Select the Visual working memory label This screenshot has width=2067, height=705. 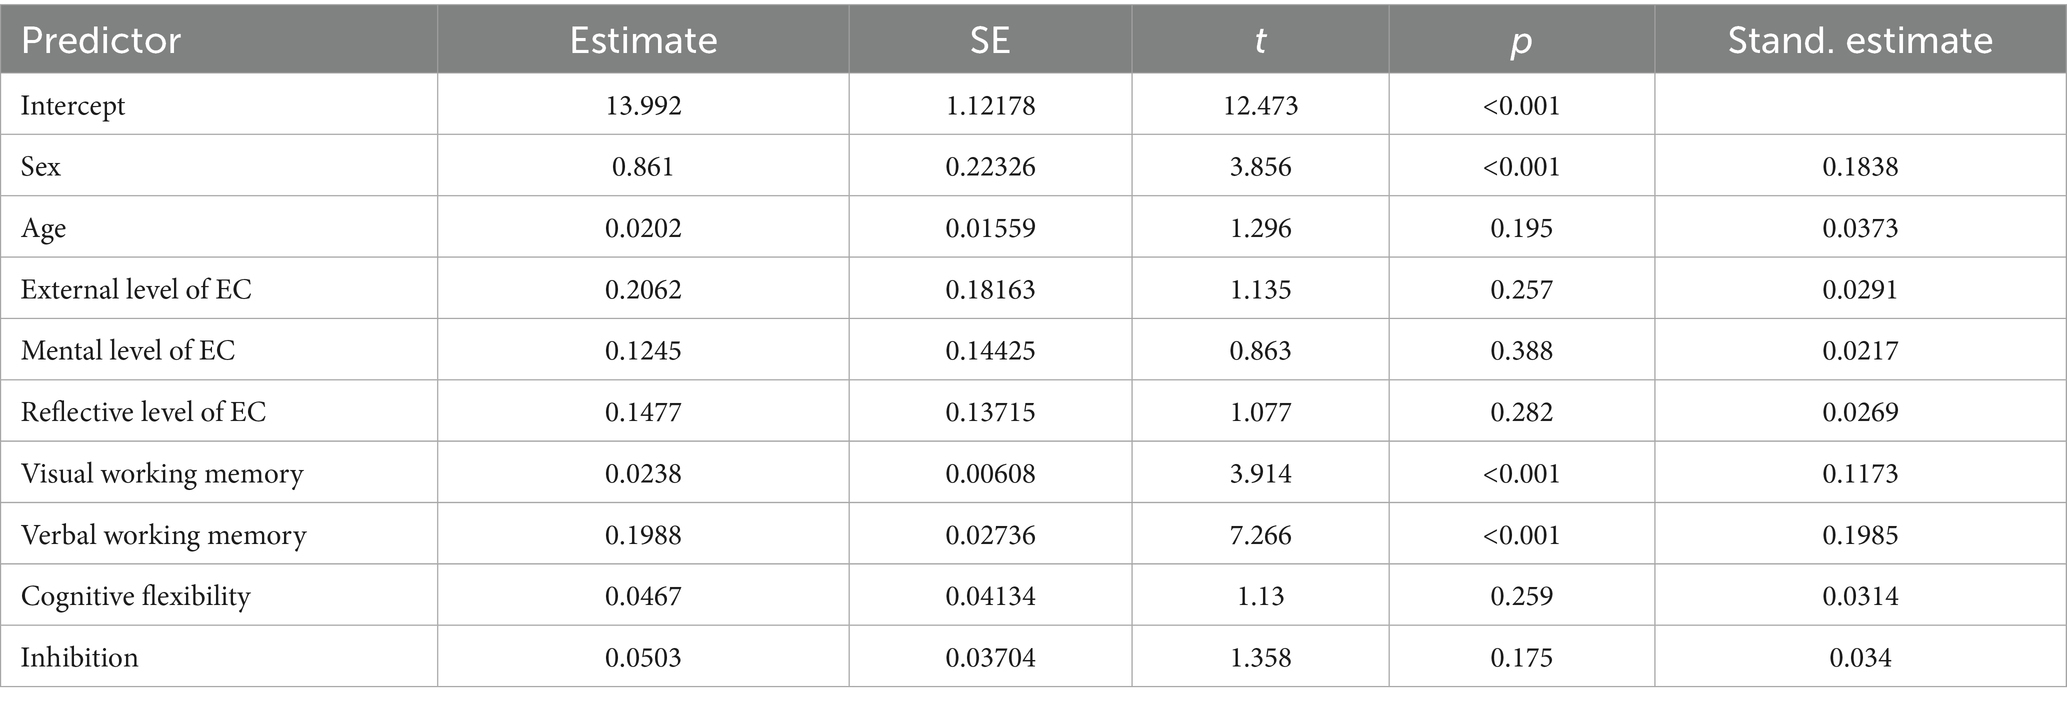[162, 473]
